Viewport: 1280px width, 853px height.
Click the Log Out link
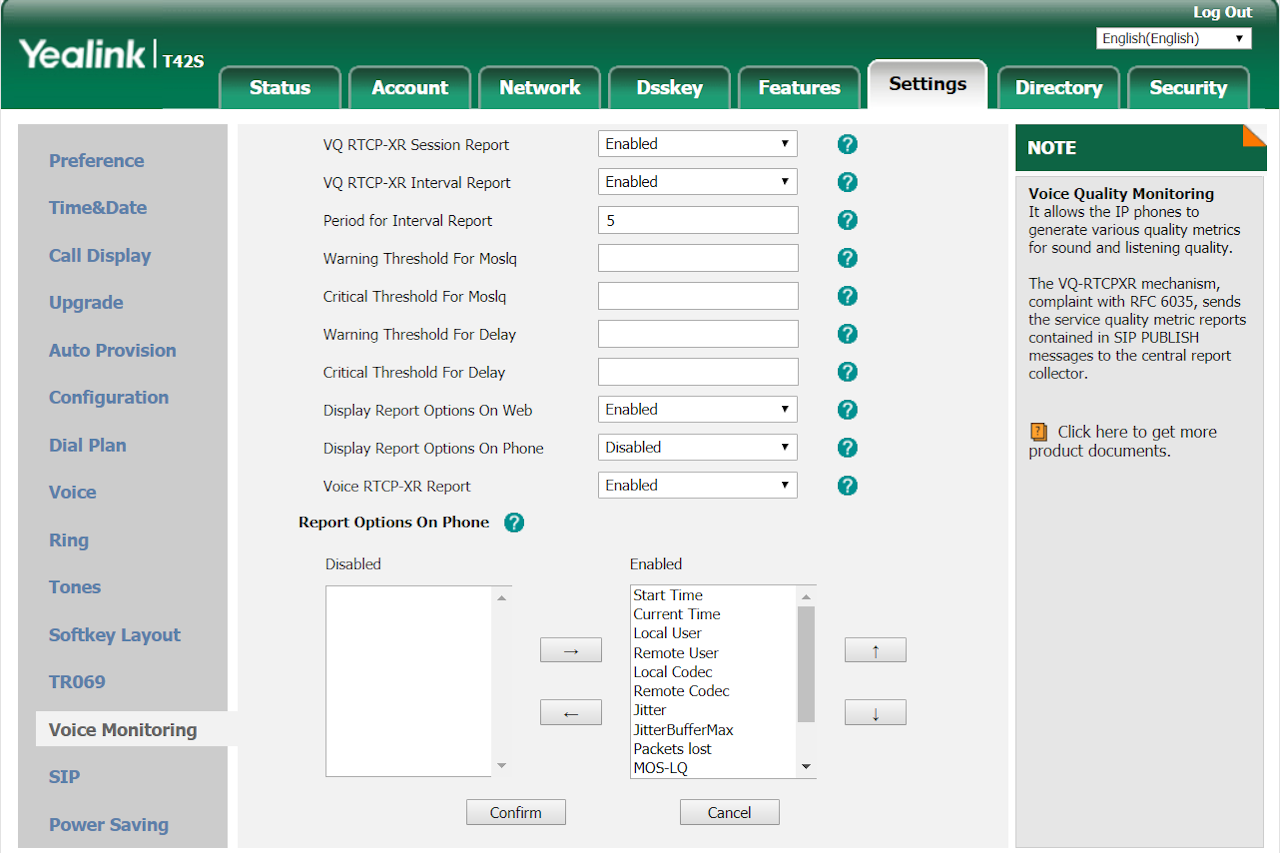[x=1222, y=12]
